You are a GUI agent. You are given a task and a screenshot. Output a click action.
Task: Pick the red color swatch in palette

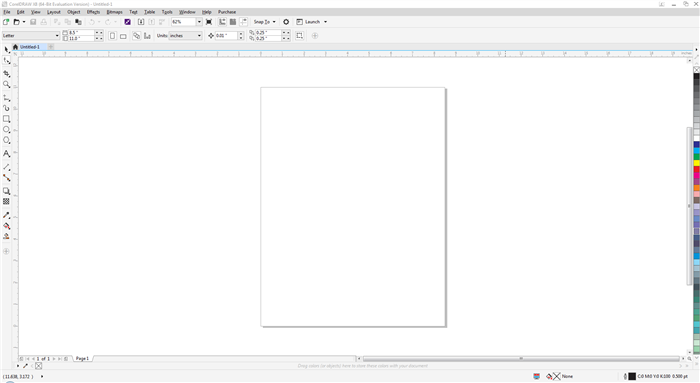696,170
